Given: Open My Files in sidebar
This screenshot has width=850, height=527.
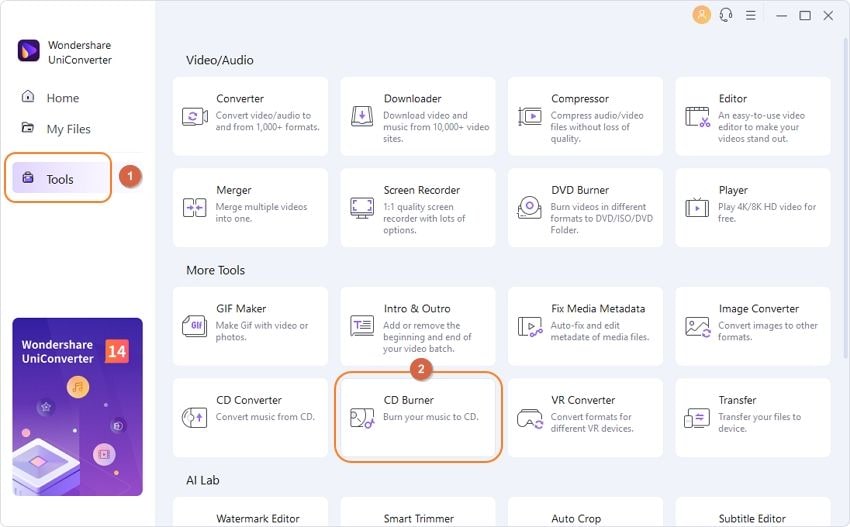Looking at the screenshot, I should [68, 129].
